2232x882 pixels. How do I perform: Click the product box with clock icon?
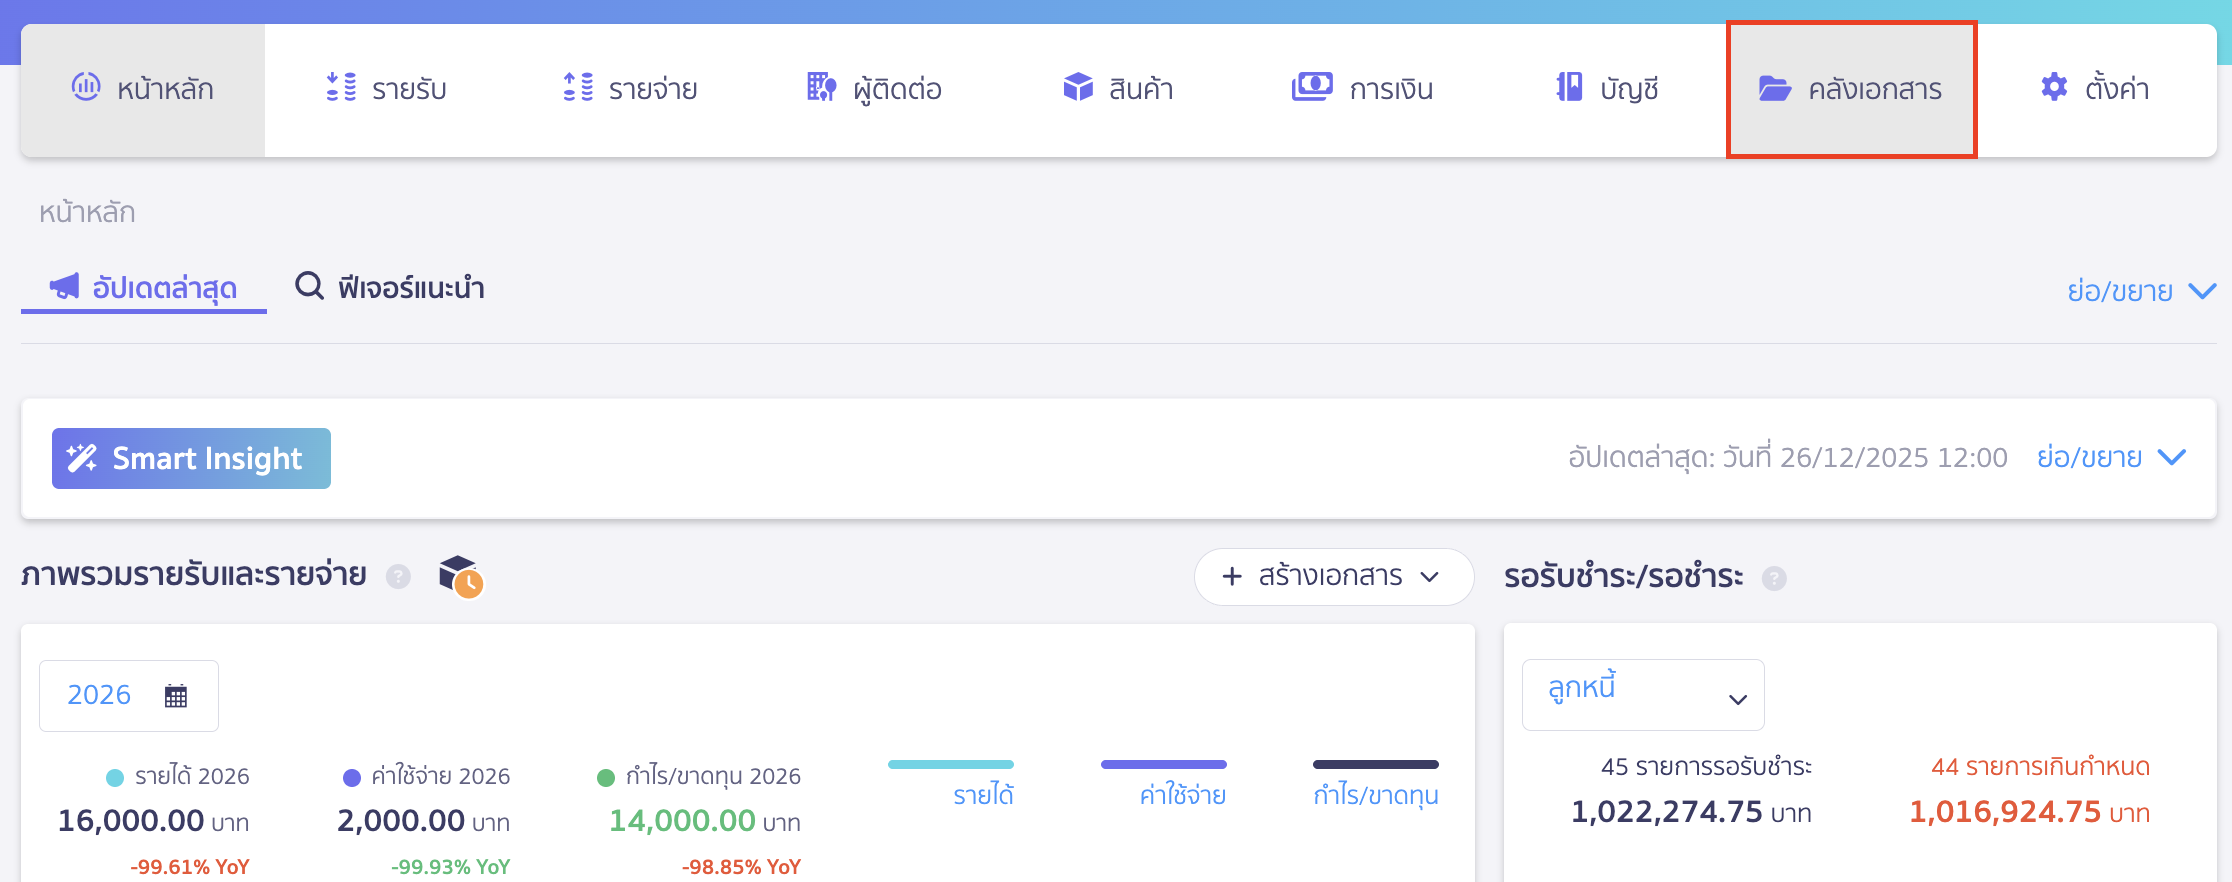click(x=461, y=576)
